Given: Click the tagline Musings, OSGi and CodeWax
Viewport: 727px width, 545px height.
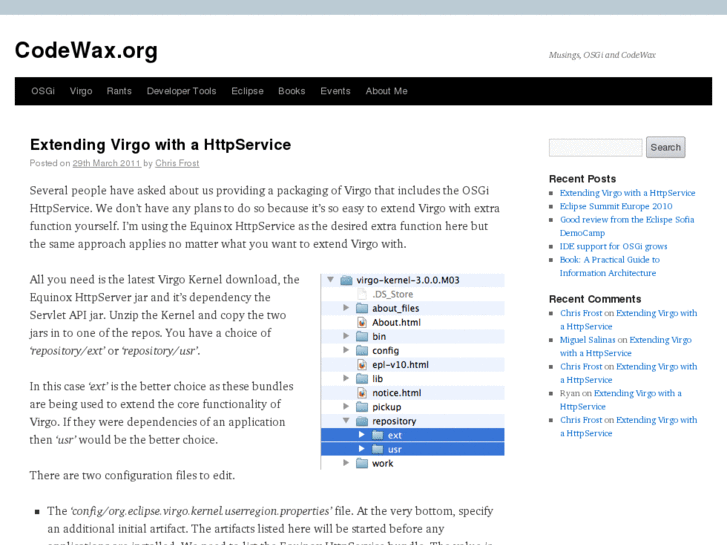Looking at the screenshot, I should point(602,55).
